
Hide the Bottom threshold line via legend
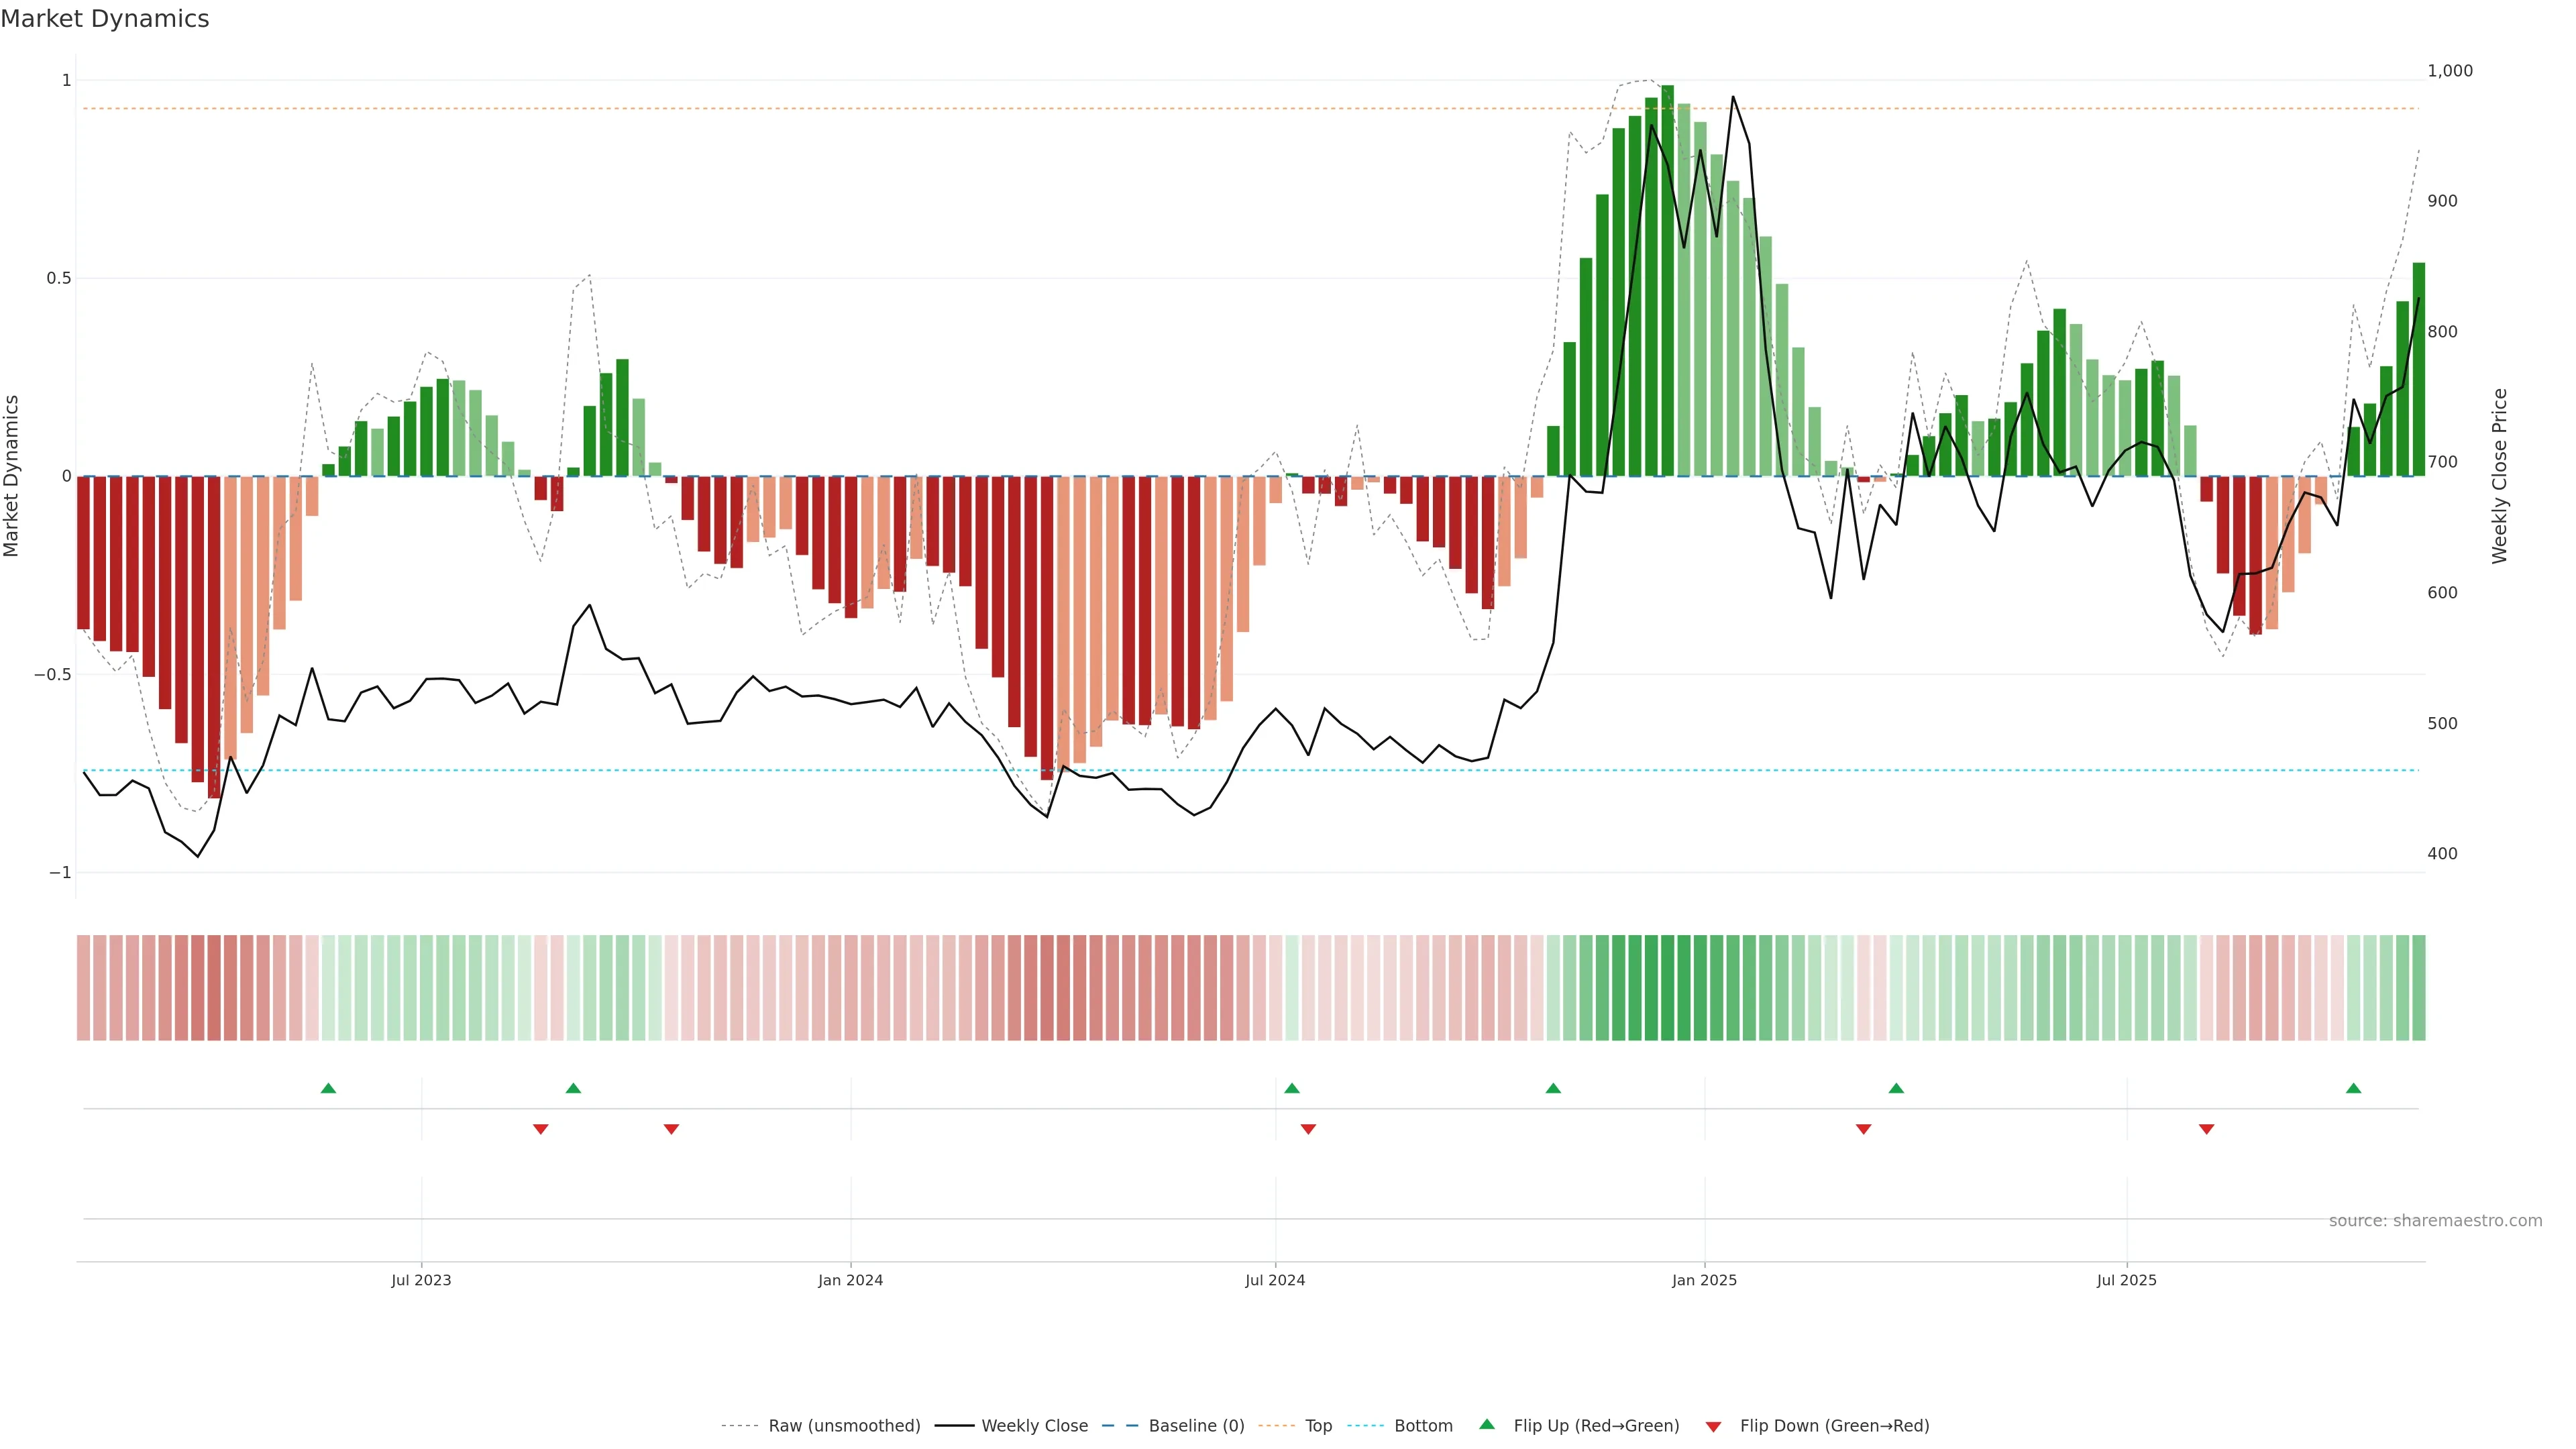tap(1423, 1426)
